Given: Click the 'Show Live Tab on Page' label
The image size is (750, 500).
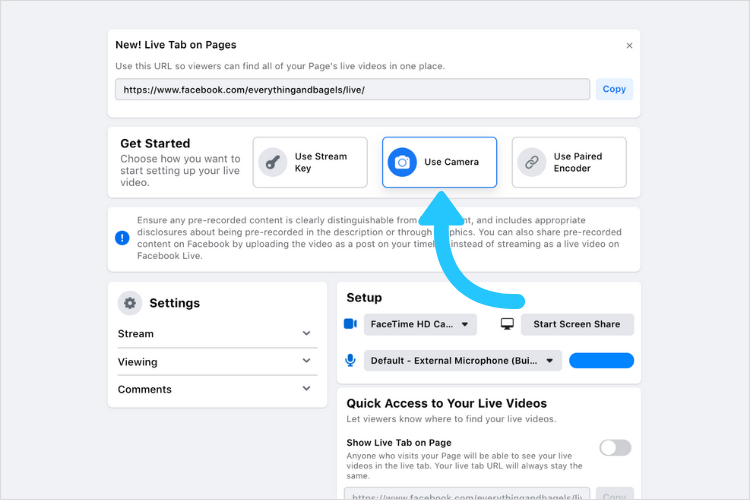Looking at the screenshot, I should [399, 443].
